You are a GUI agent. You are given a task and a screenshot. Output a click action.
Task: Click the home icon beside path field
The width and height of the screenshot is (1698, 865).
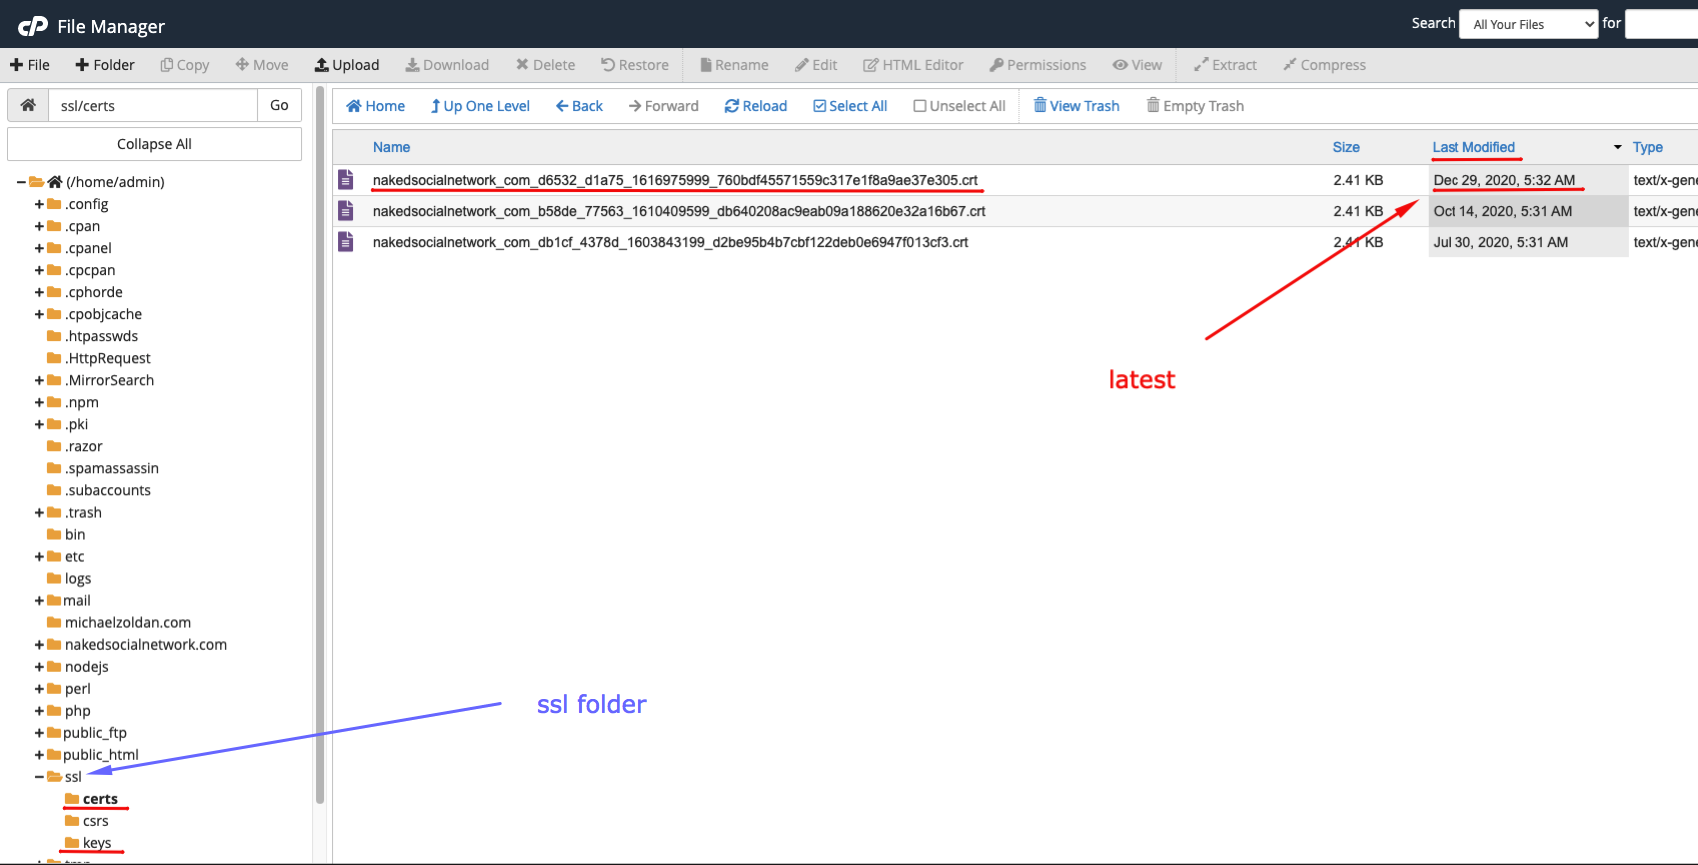coord(28,105)
